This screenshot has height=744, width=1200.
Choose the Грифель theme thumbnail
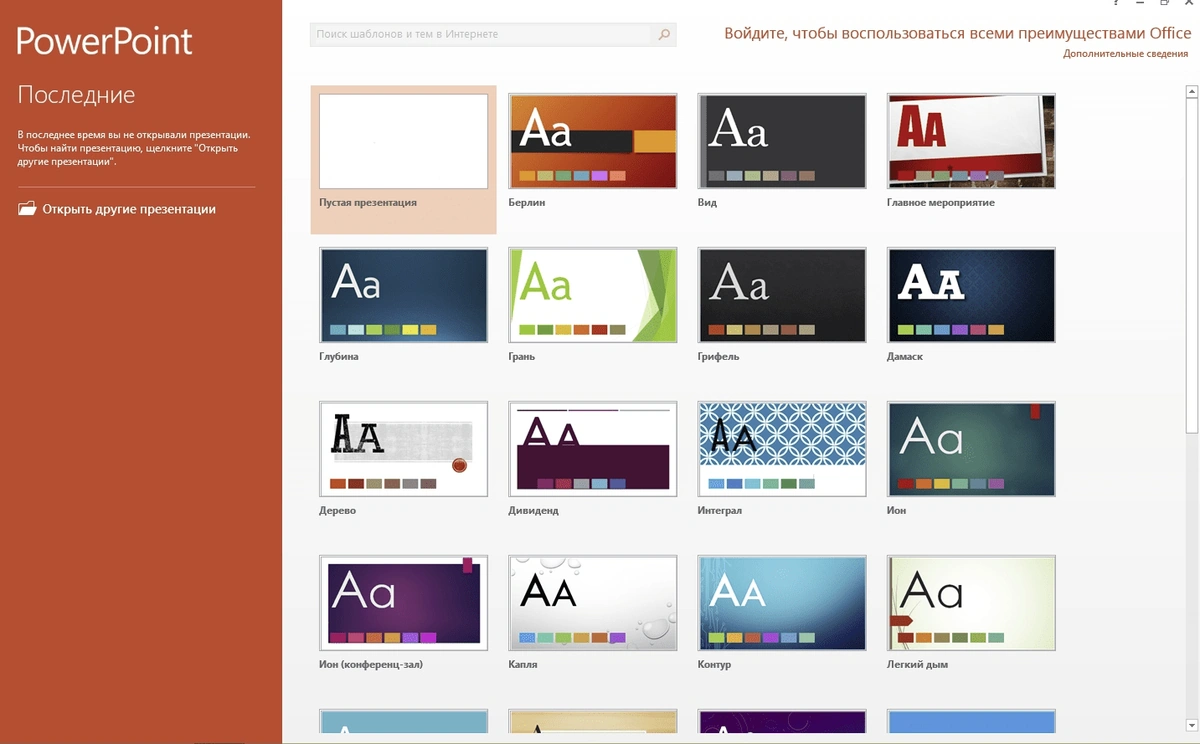click(782, 295)
